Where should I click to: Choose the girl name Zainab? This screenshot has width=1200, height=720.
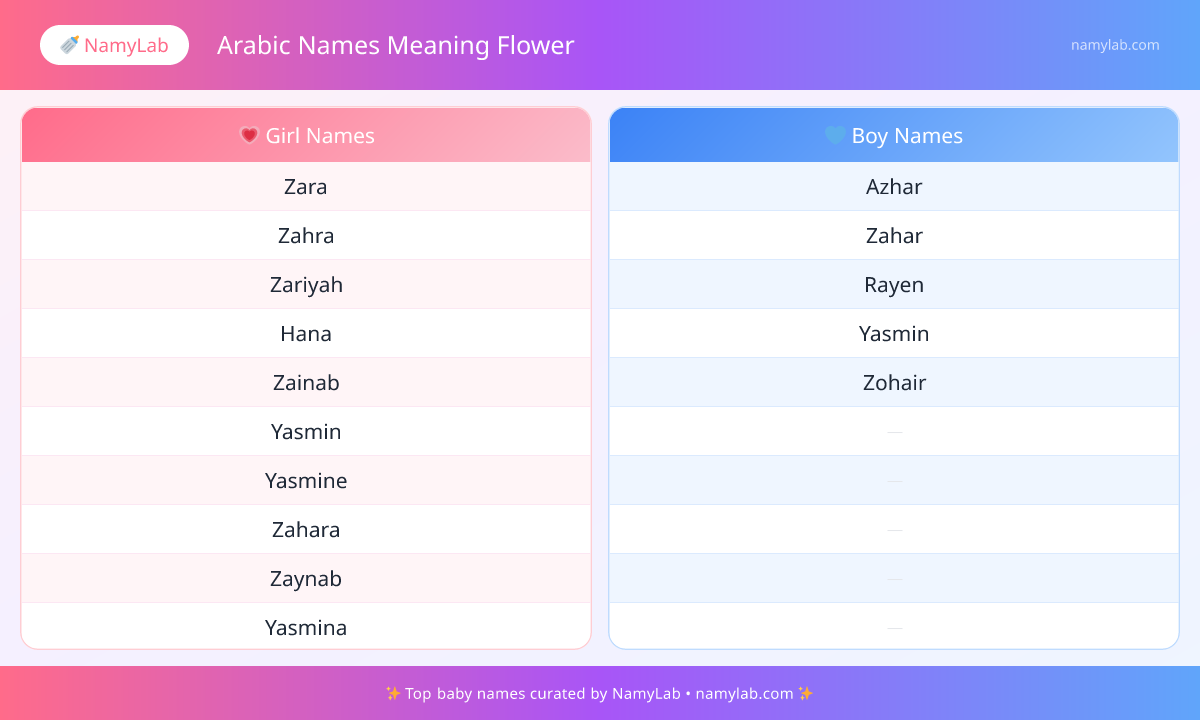click(306, 383)
